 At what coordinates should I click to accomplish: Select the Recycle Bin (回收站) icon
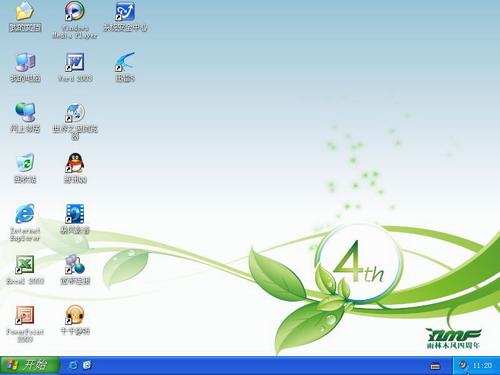click(x=25, y=168)
